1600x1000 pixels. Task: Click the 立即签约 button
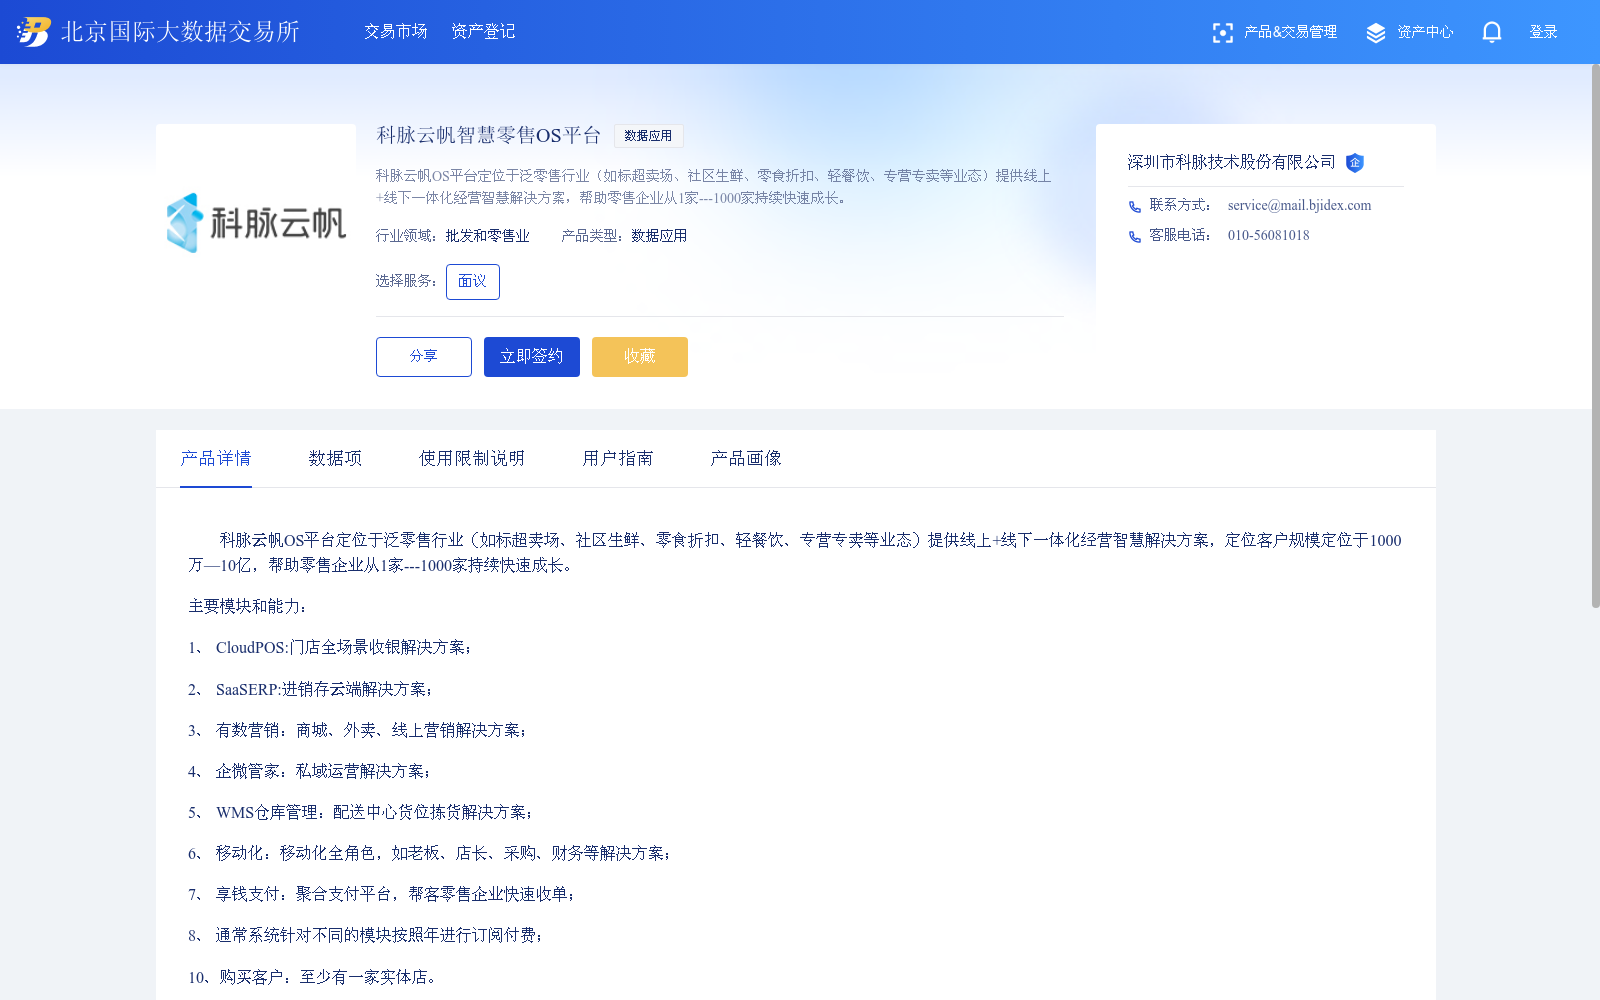tap(532, 357)
